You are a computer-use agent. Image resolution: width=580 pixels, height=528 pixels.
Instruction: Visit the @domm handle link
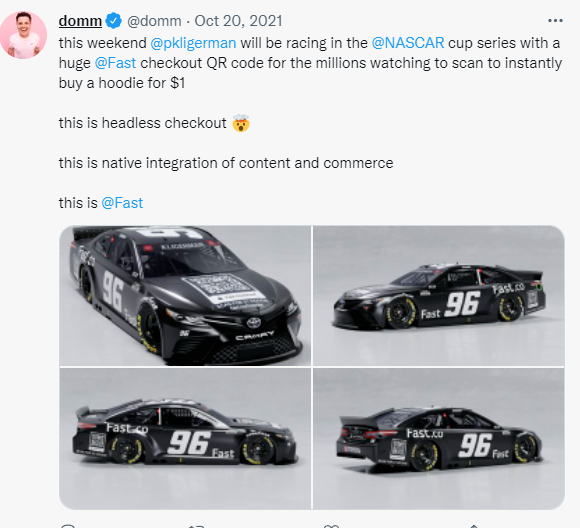point(154,21)
